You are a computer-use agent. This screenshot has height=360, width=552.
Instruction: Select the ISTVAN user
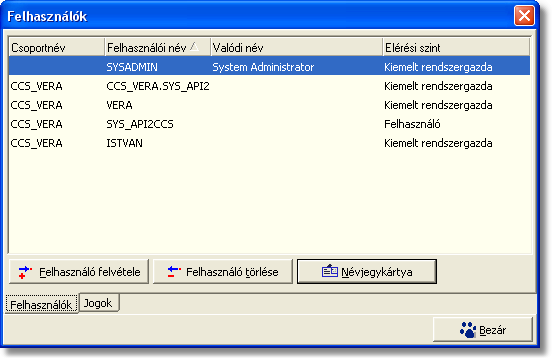click(125, 143)
